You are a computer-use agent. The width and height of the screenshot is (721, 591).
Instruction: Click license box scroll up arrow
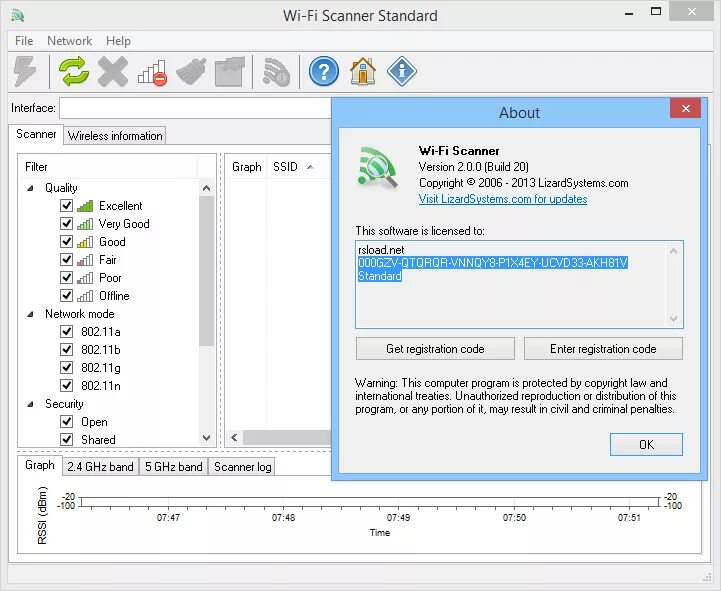pyautogui.click(x=674, y=251)
